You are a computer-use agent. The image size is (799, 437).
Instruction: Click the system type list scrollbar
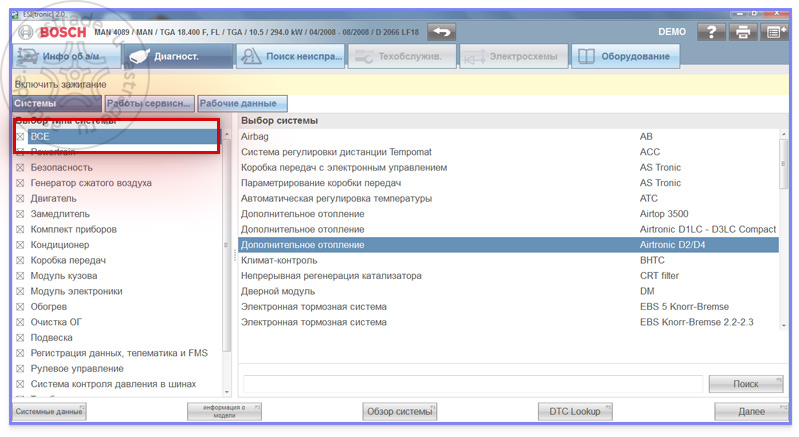[x=227, y=244]
